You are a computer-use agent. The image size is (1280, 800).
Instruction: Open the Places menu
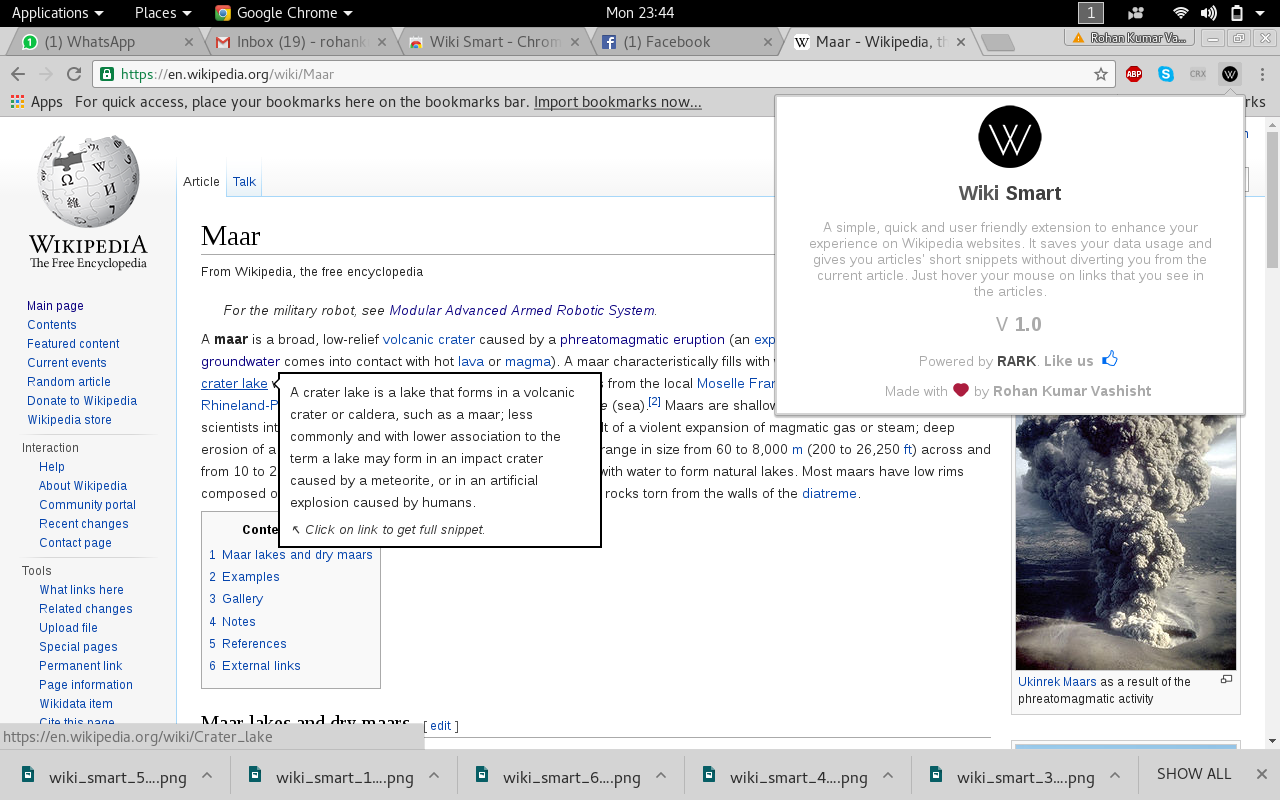click(155, 13)
